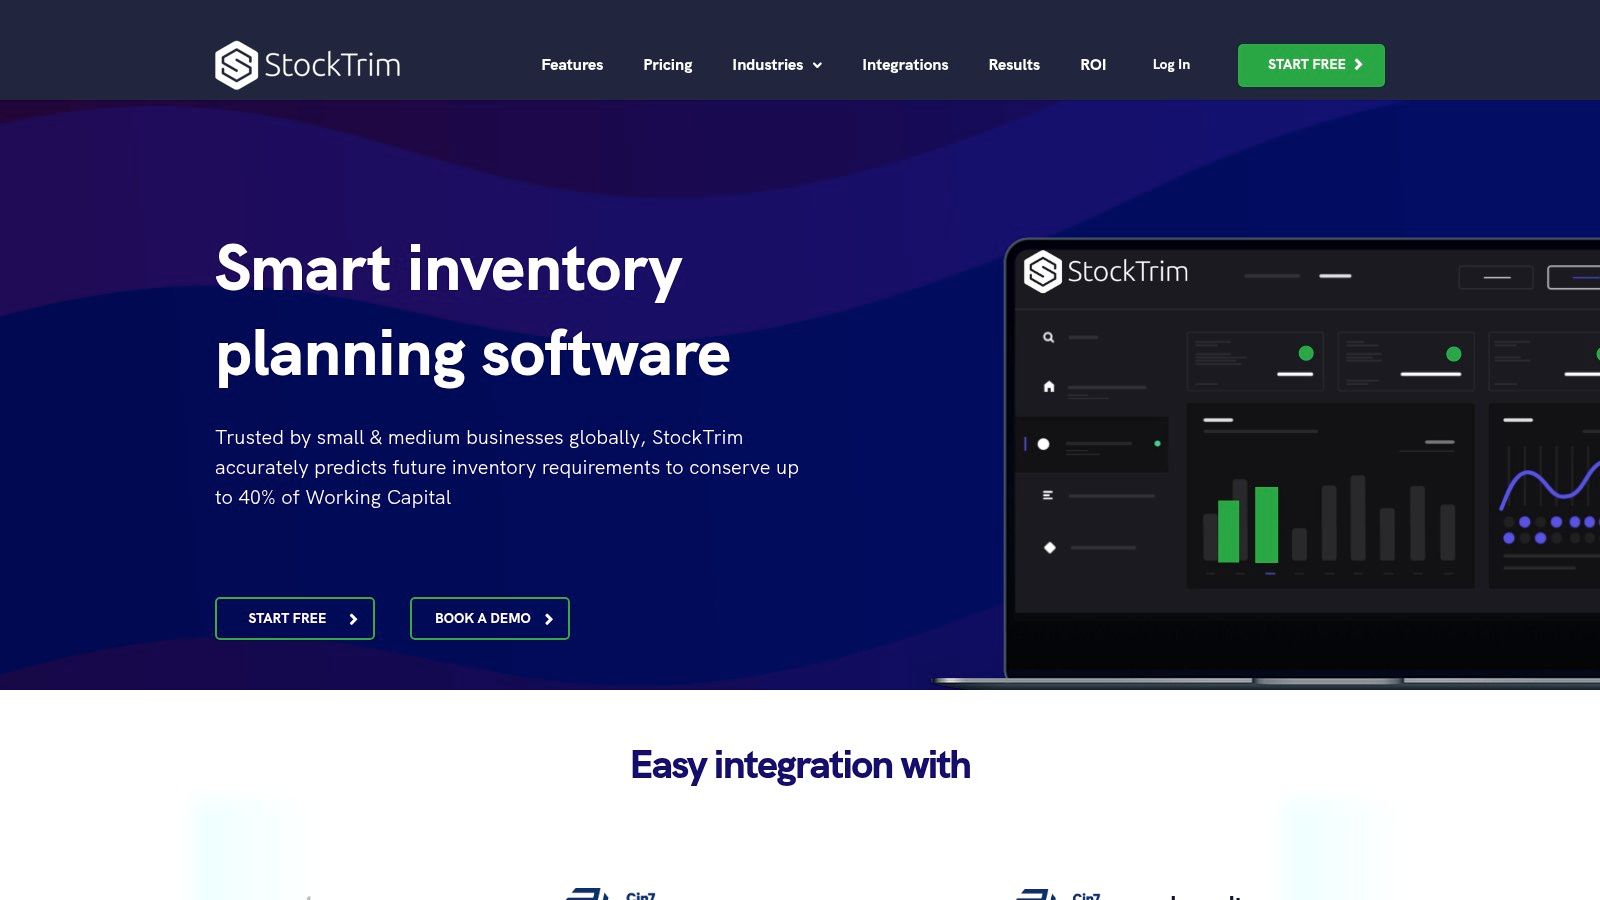Click the Log In link
1600x900 pixels.
(1171, 65)
